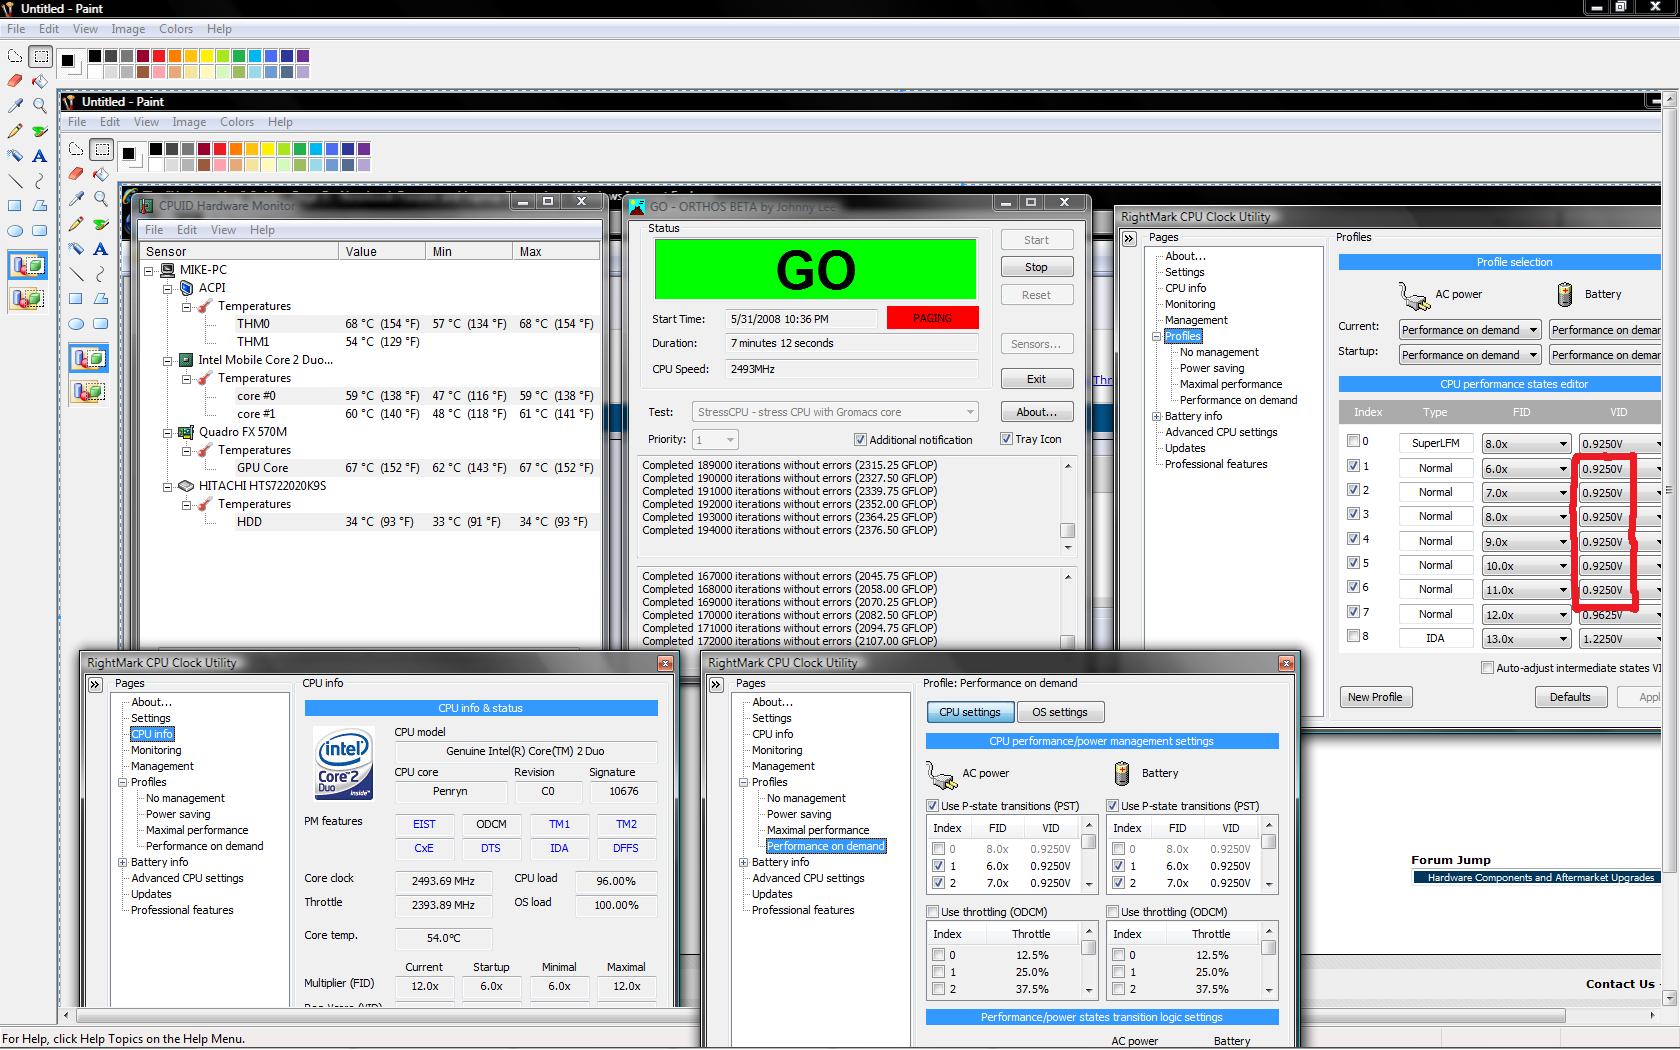1680x1050 pixels.
Task: Click pages toggle arrows in RightMark CPU info window
Action: [x=95, y=685]
